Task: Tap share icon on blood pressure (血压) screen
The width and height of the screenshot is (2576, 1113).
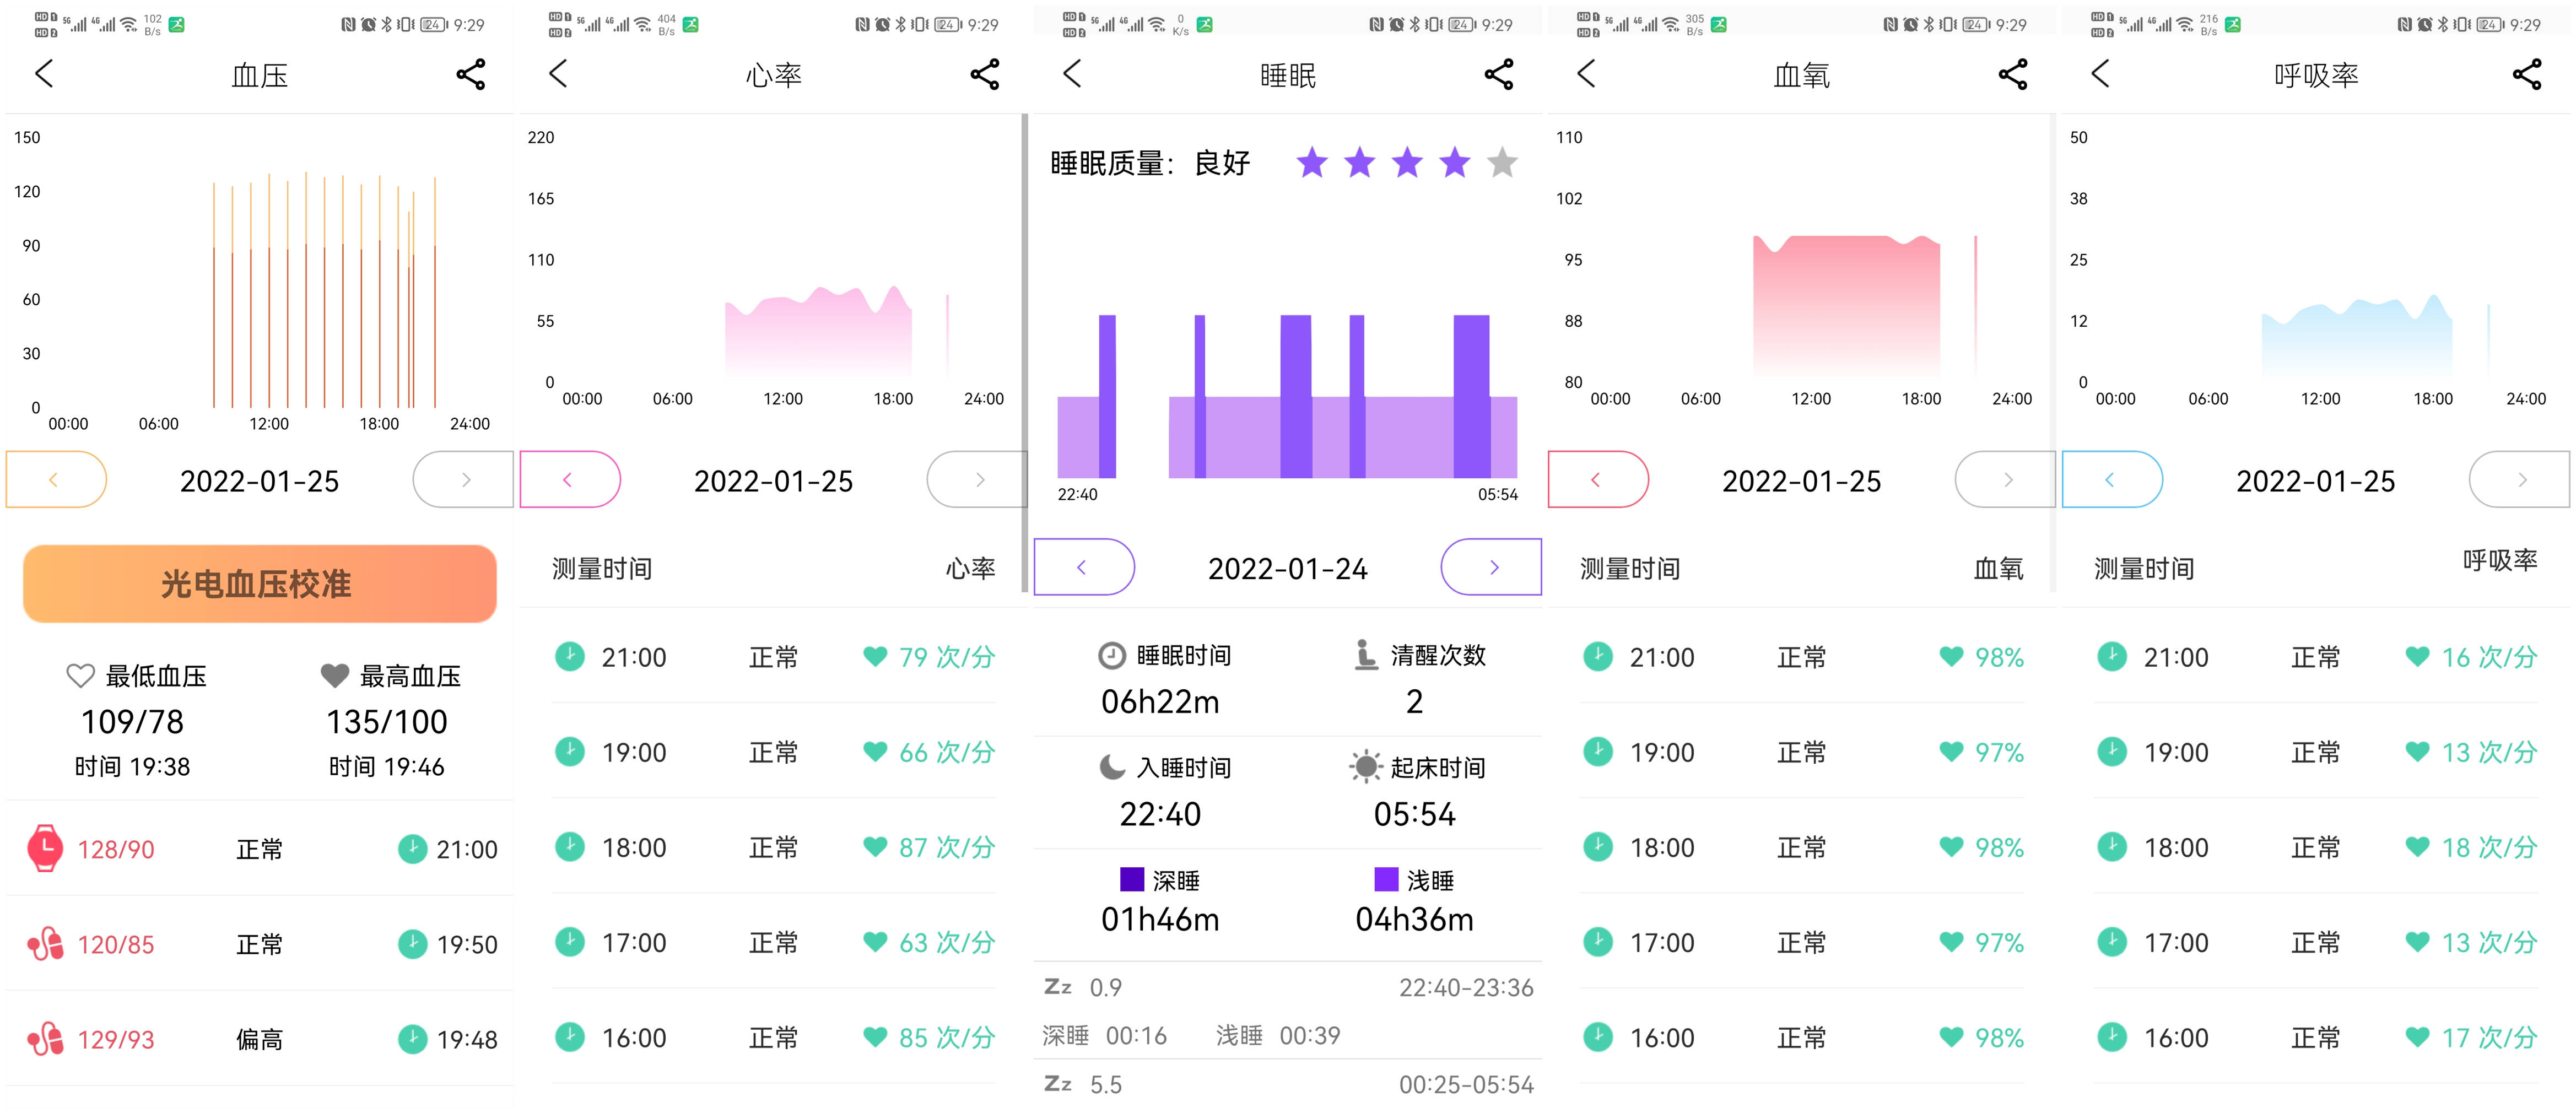Action: point(470,74)
